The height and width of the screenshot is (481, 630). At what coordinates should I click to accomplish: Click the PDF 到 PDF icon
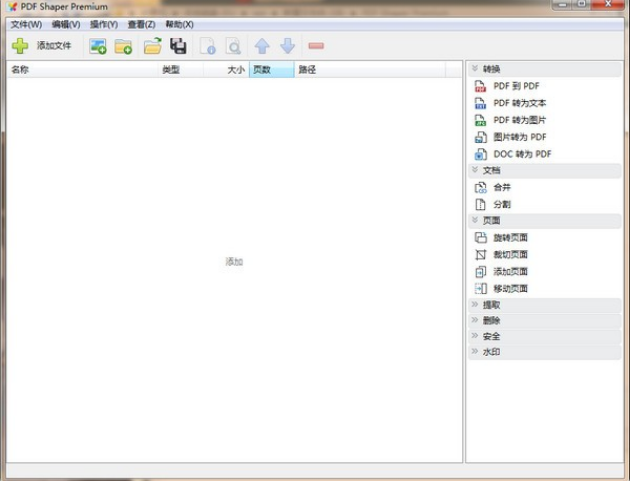[x=481, y=86]
